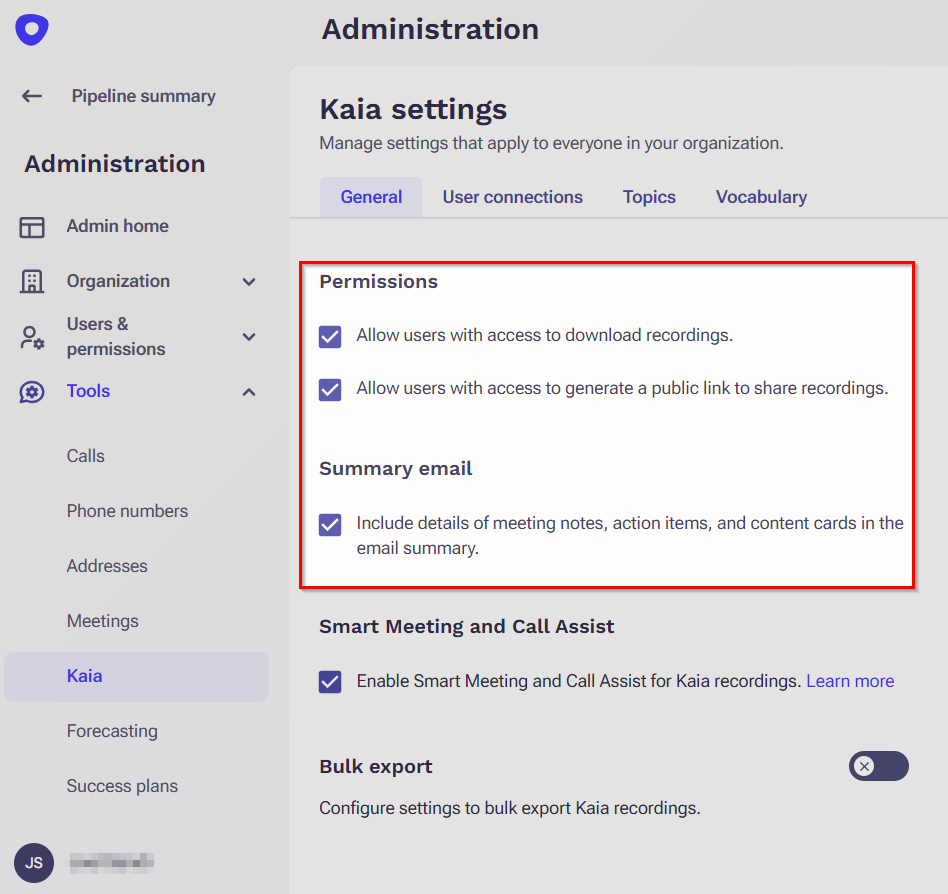
Task: Open Success plans under Tools
Action: pos(122,786)
